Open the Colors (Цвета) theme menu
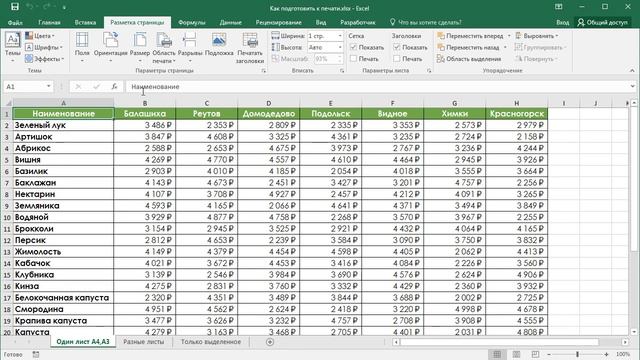The image size is (640, 360). coord(40,36)
